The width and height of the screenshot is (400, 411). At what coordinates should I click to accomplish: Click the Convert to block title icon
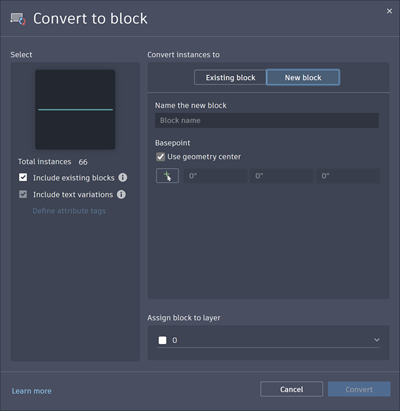18,19
